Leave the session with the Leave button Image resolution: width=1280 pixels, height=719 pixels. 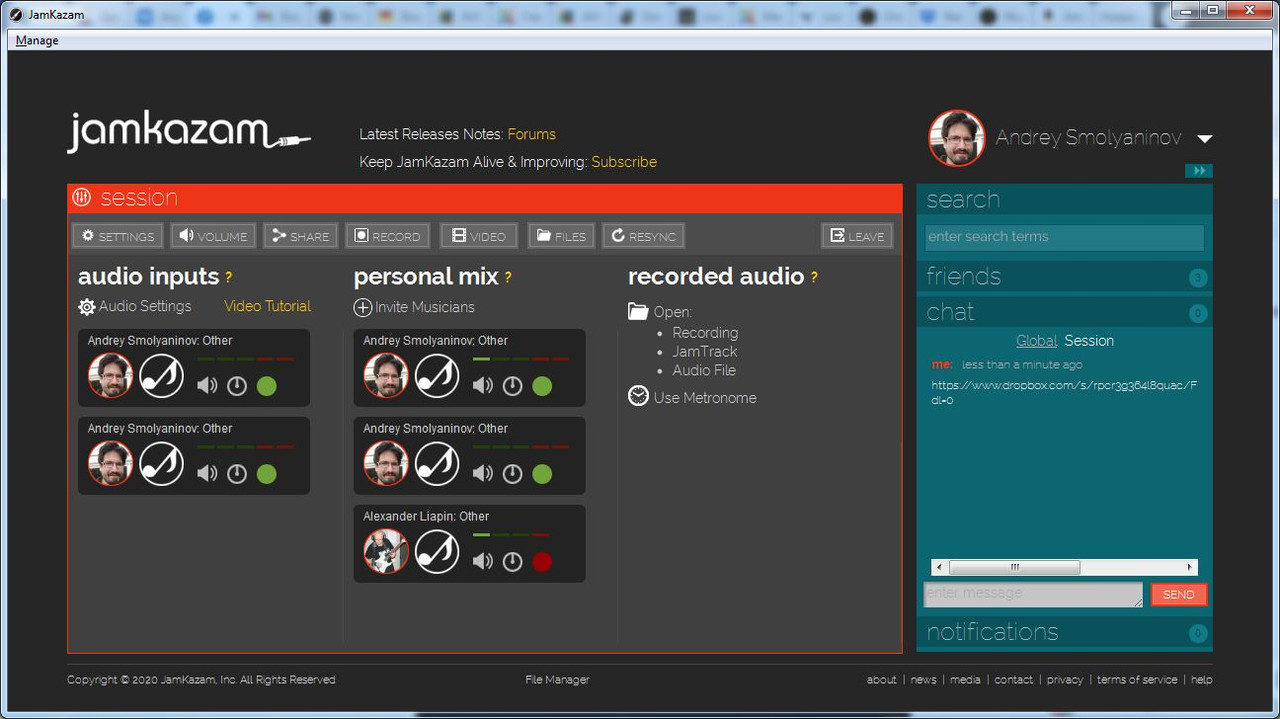tap(857, 236)
